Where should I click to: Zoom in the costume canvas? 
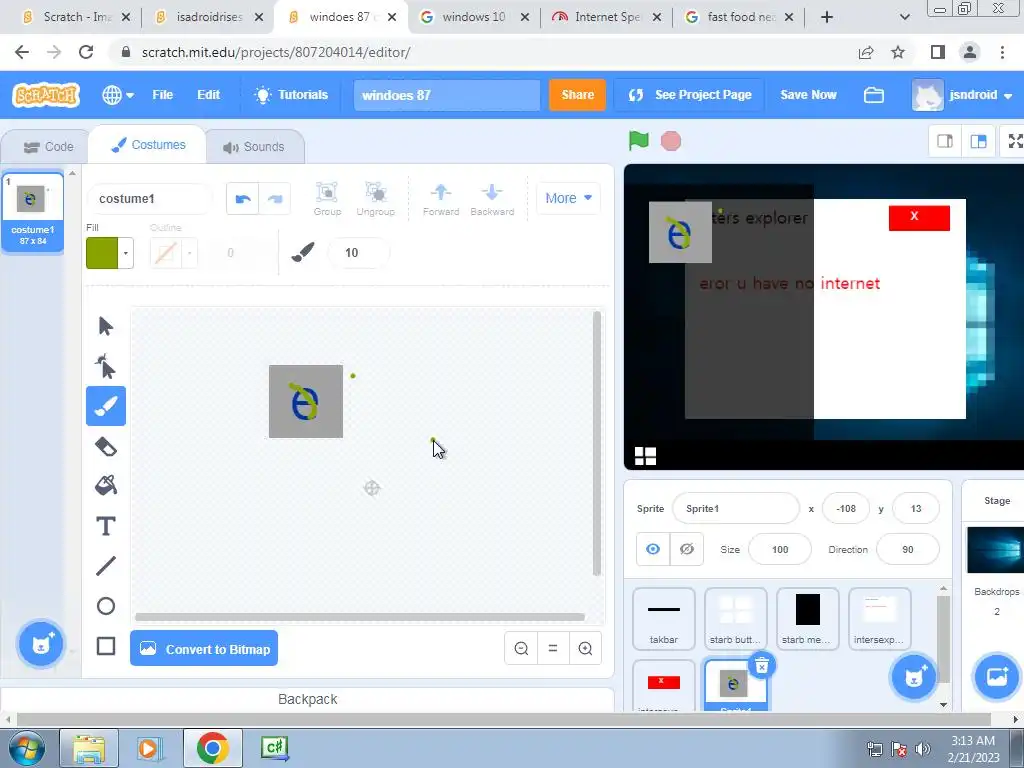pos(585,648)
